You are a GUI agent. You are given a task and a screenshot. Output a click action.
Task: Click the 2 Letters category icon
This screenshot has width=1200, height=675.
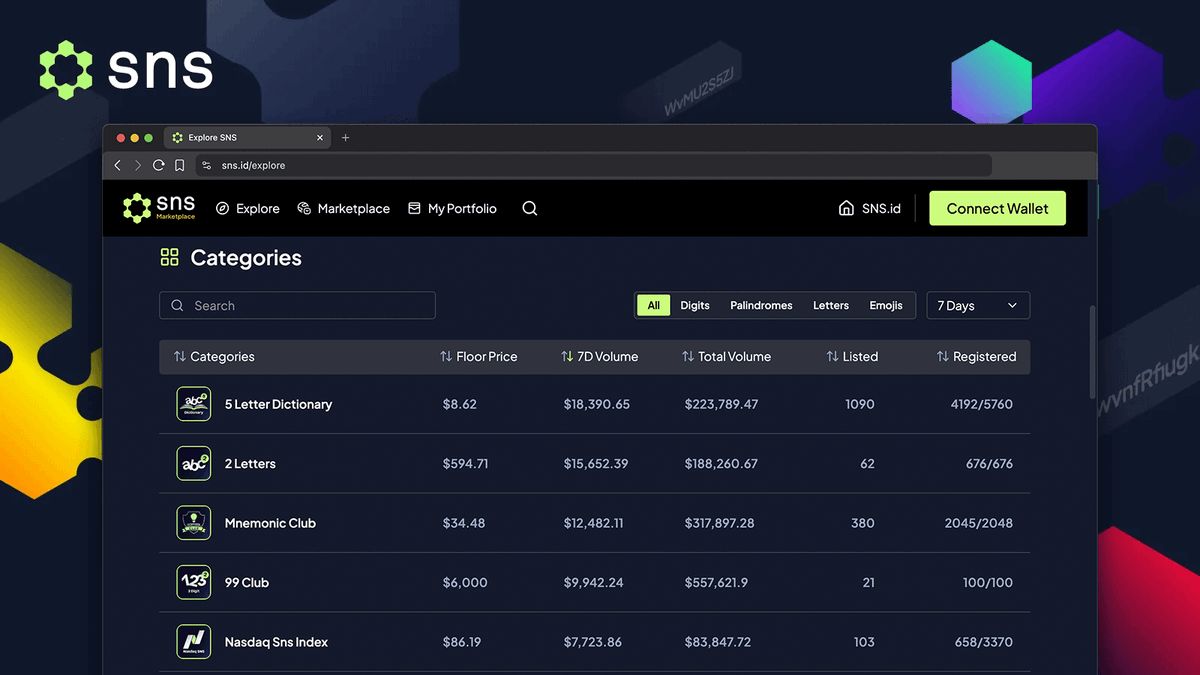194,464
